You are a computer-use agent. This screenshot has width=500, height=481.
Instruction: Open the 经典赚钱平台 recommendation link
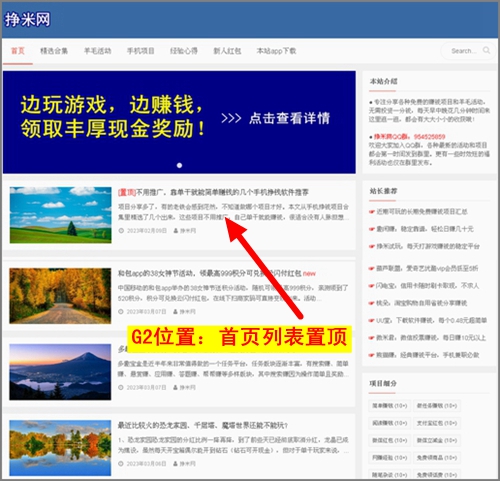coord(428,355)
